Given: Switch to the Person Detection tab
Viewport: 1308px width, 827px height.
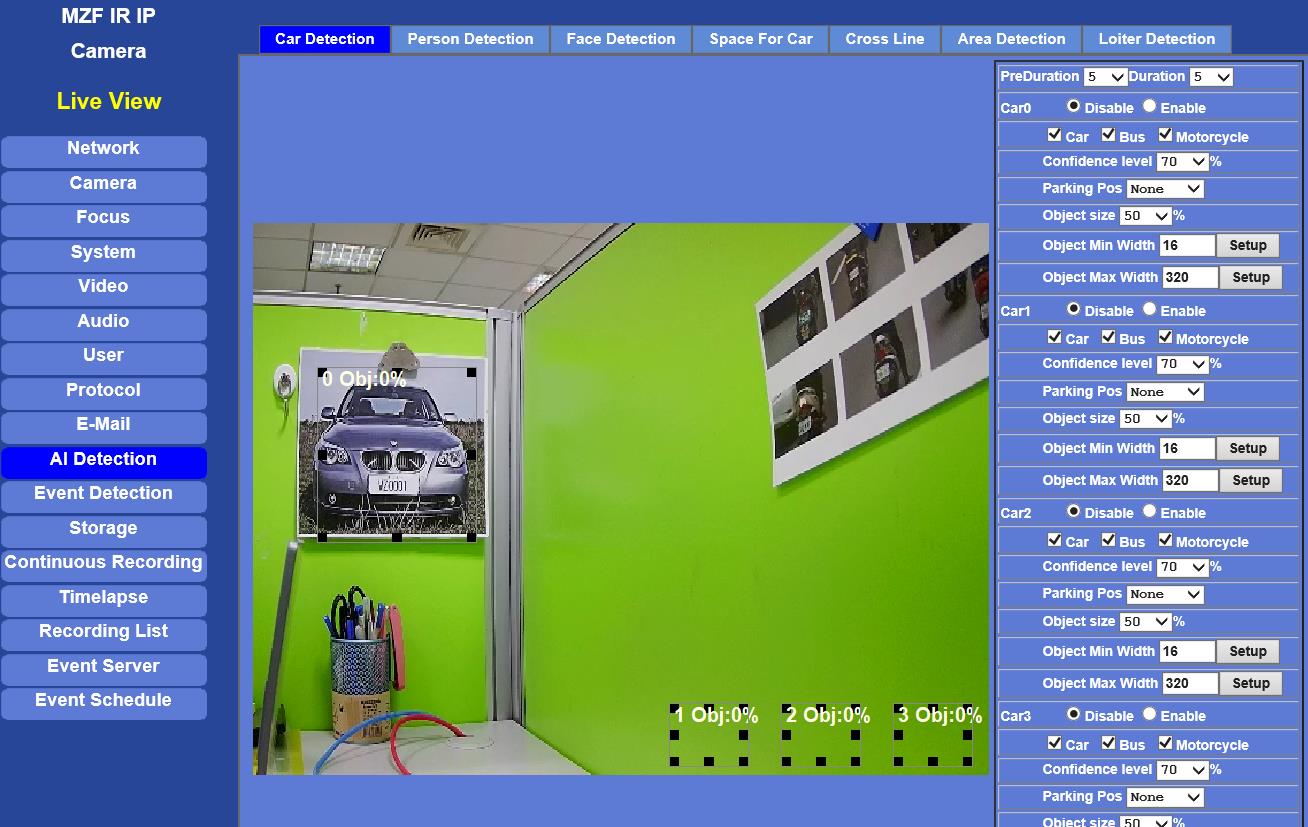Looking at the screenshot, I should pos(470,39).
